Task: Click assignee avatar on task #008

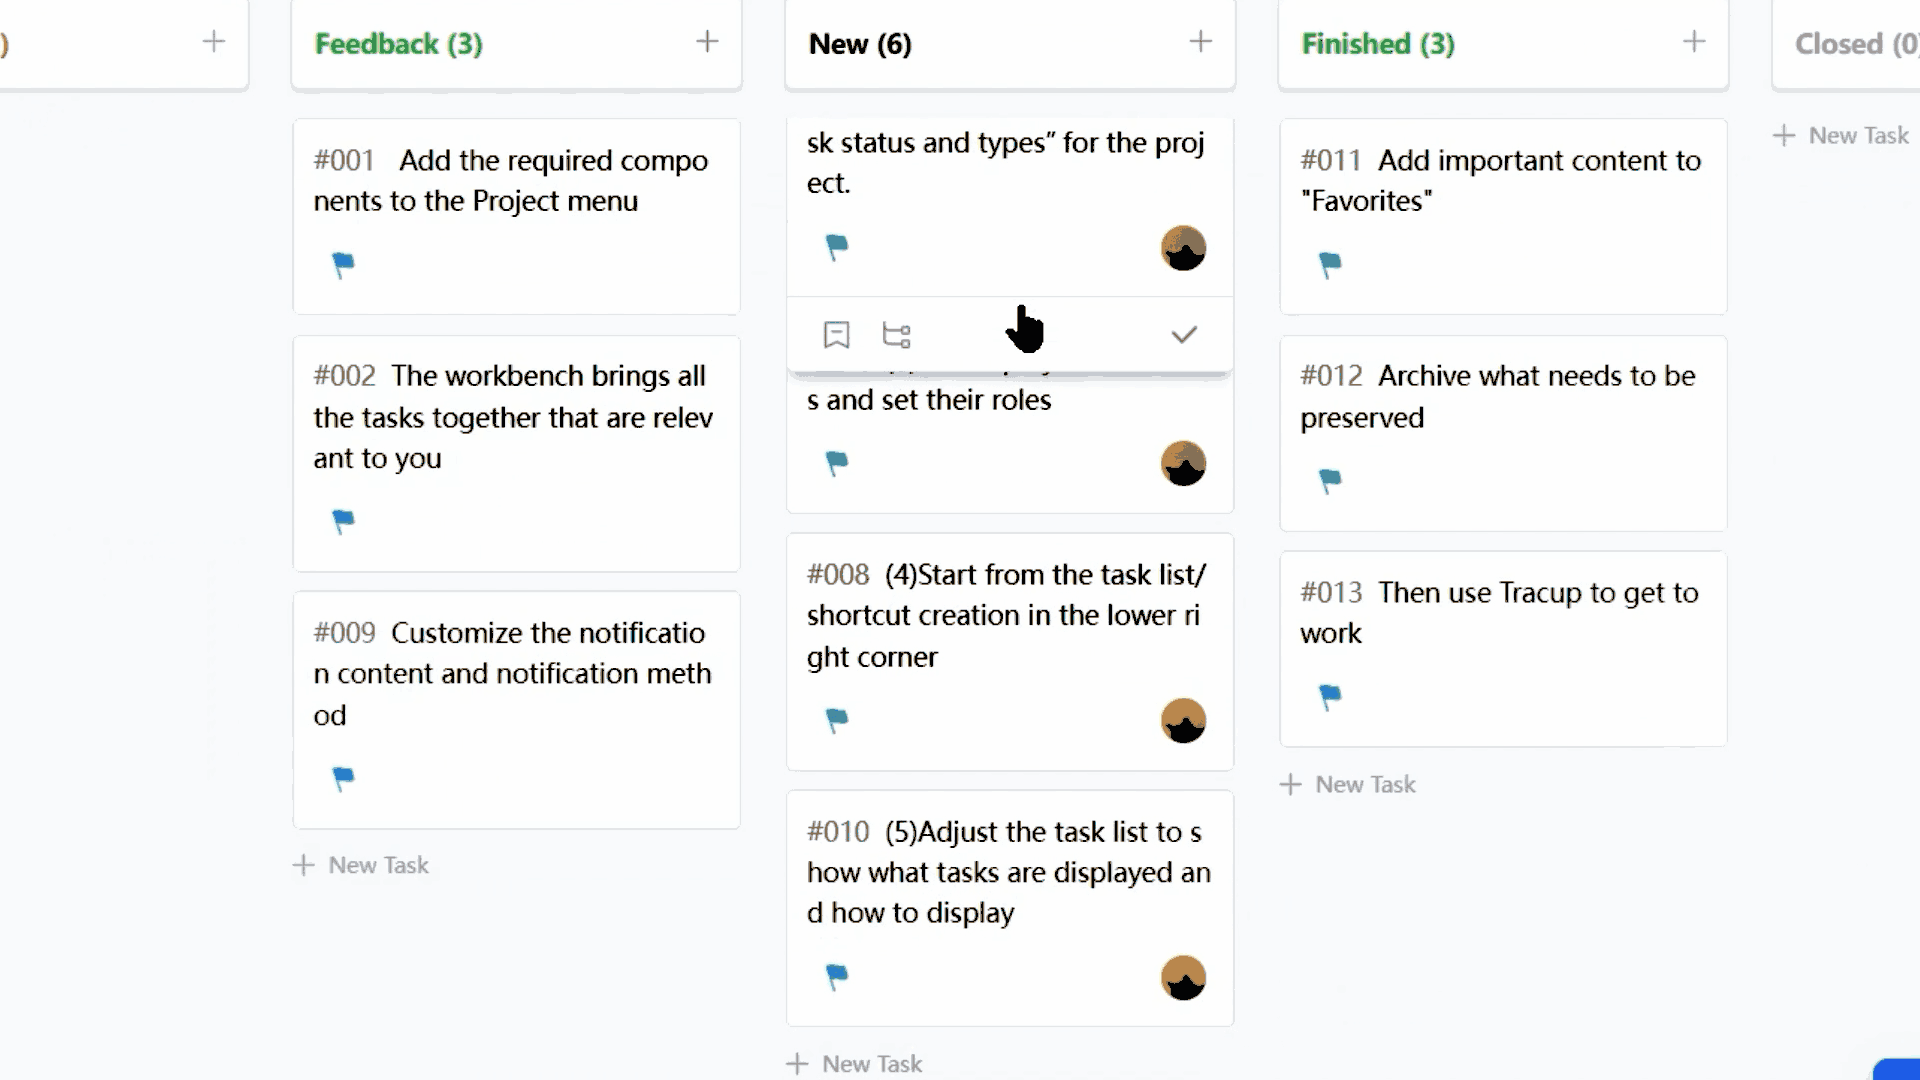Action: pyautogui.click(x=1183, y=720)
